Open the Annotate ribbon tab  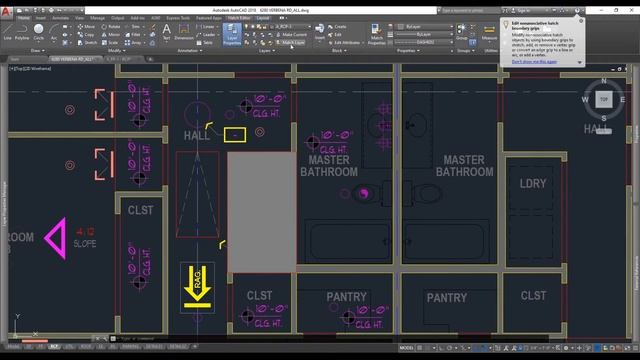pos(60,18)
